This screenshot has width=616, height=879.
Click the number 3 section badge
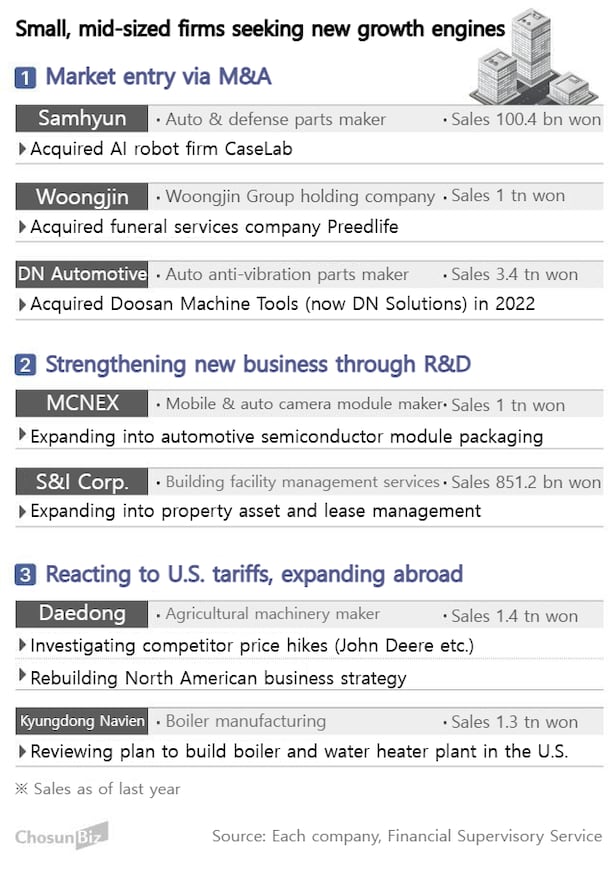(26, 575)
